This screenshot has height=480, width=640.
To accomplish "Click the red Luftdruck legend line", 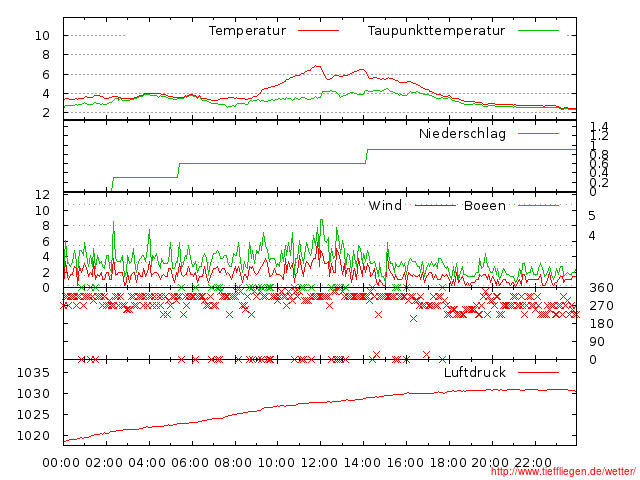I will [x=538, y=372].
